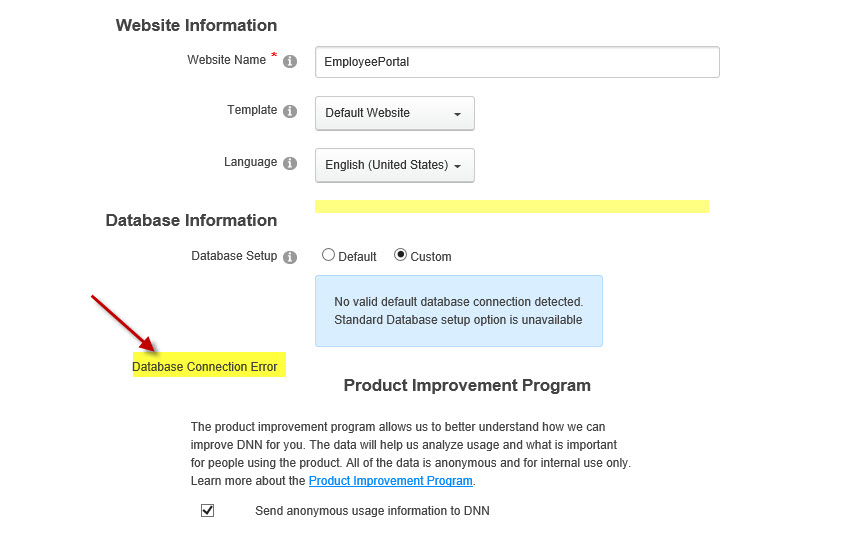Image resolution: width=853 pixels, height=541 pixels.
Task: Click the arrow on Language dropdown
Action: pos(458,167)
